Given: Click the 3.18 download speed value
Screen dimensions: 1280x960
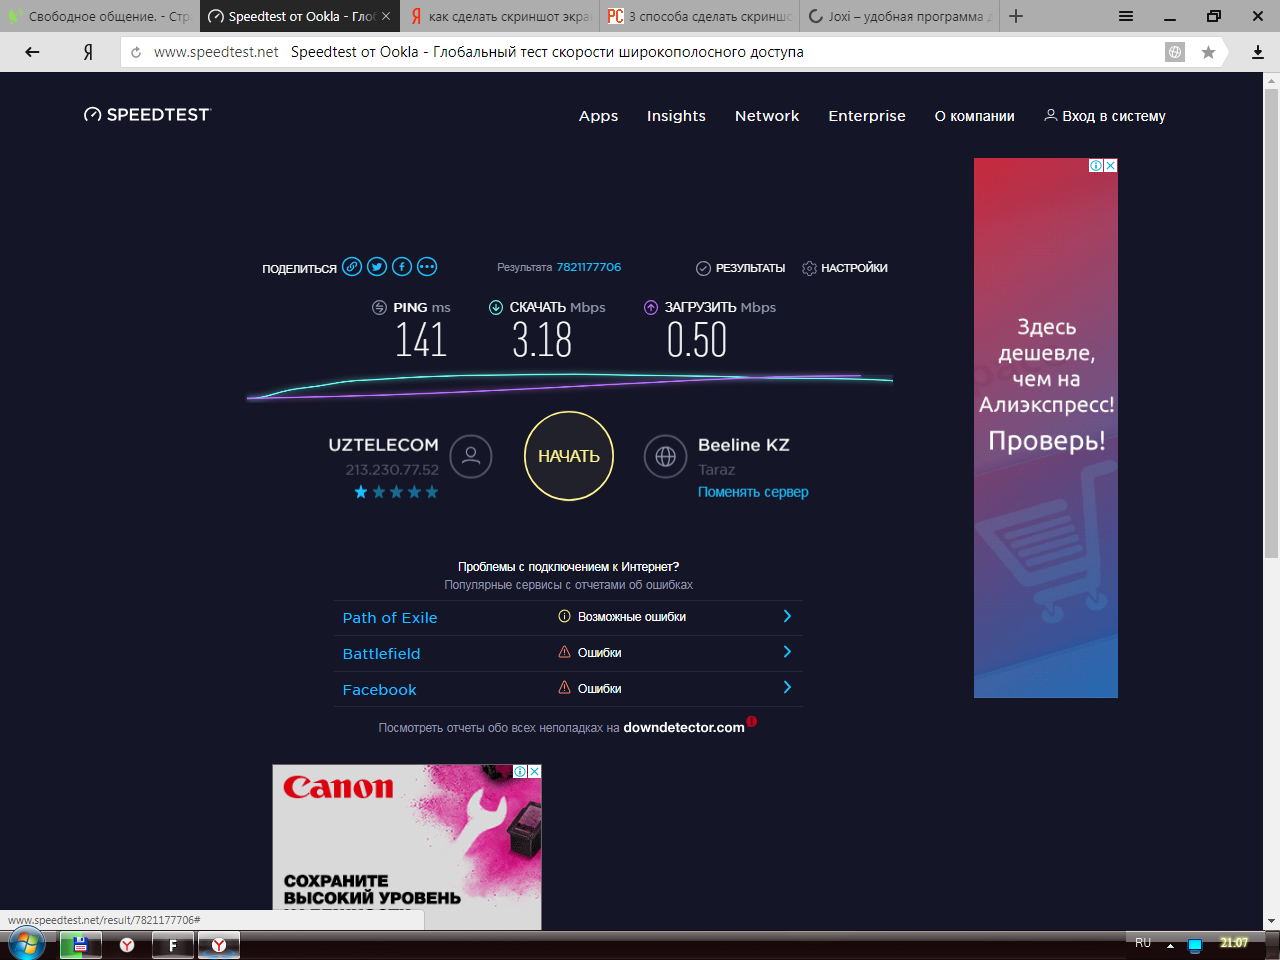Looking at the screenshot, I should 542,340.
